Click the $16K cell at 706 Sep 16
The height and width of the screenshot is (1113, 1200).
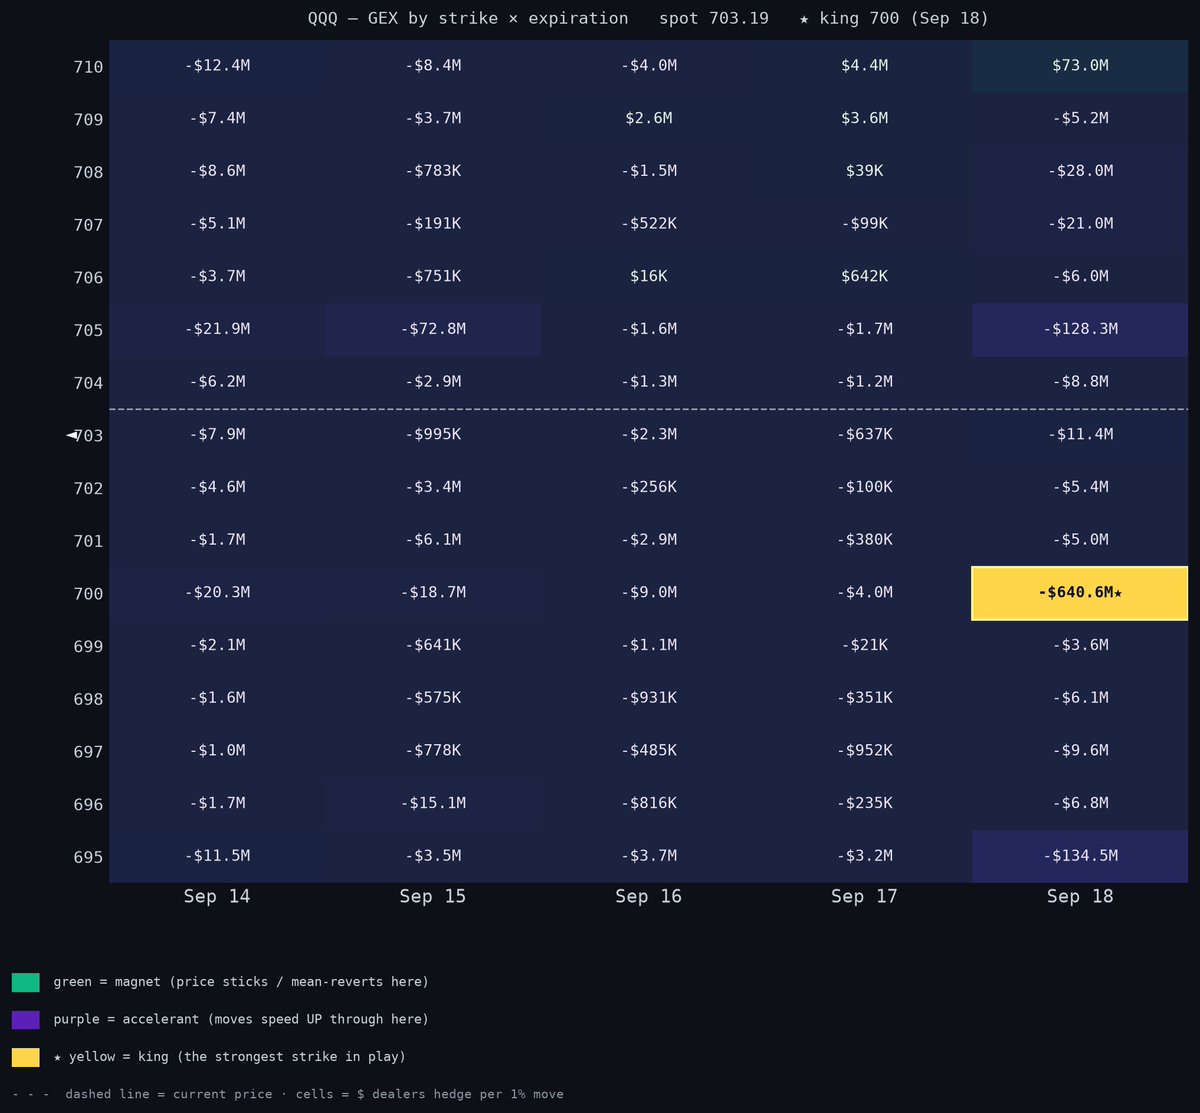(649, 277)
